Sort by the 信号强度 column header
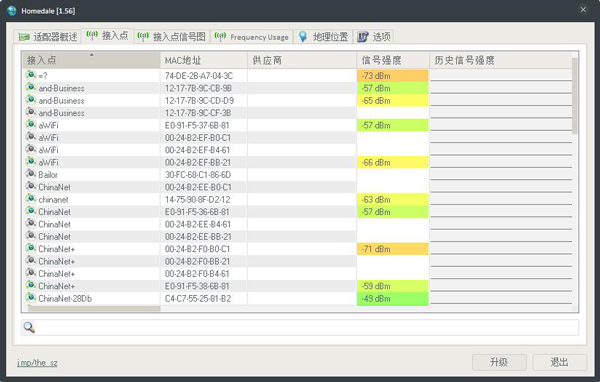This screenshot has height=382, width=600. pyautogui.click(x=393, y=60)
